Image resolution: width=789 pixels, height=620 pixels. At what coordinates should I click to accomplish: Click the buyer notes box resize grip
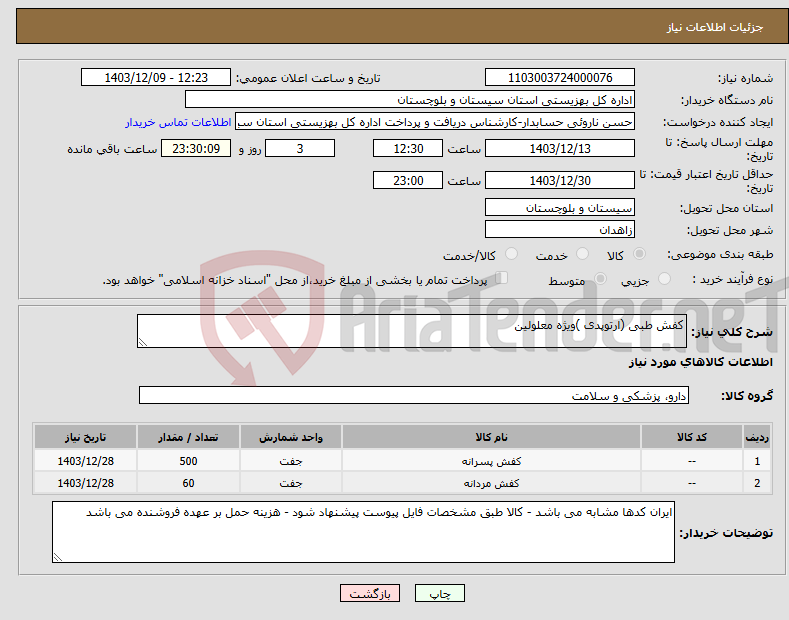tap(58, 557)
